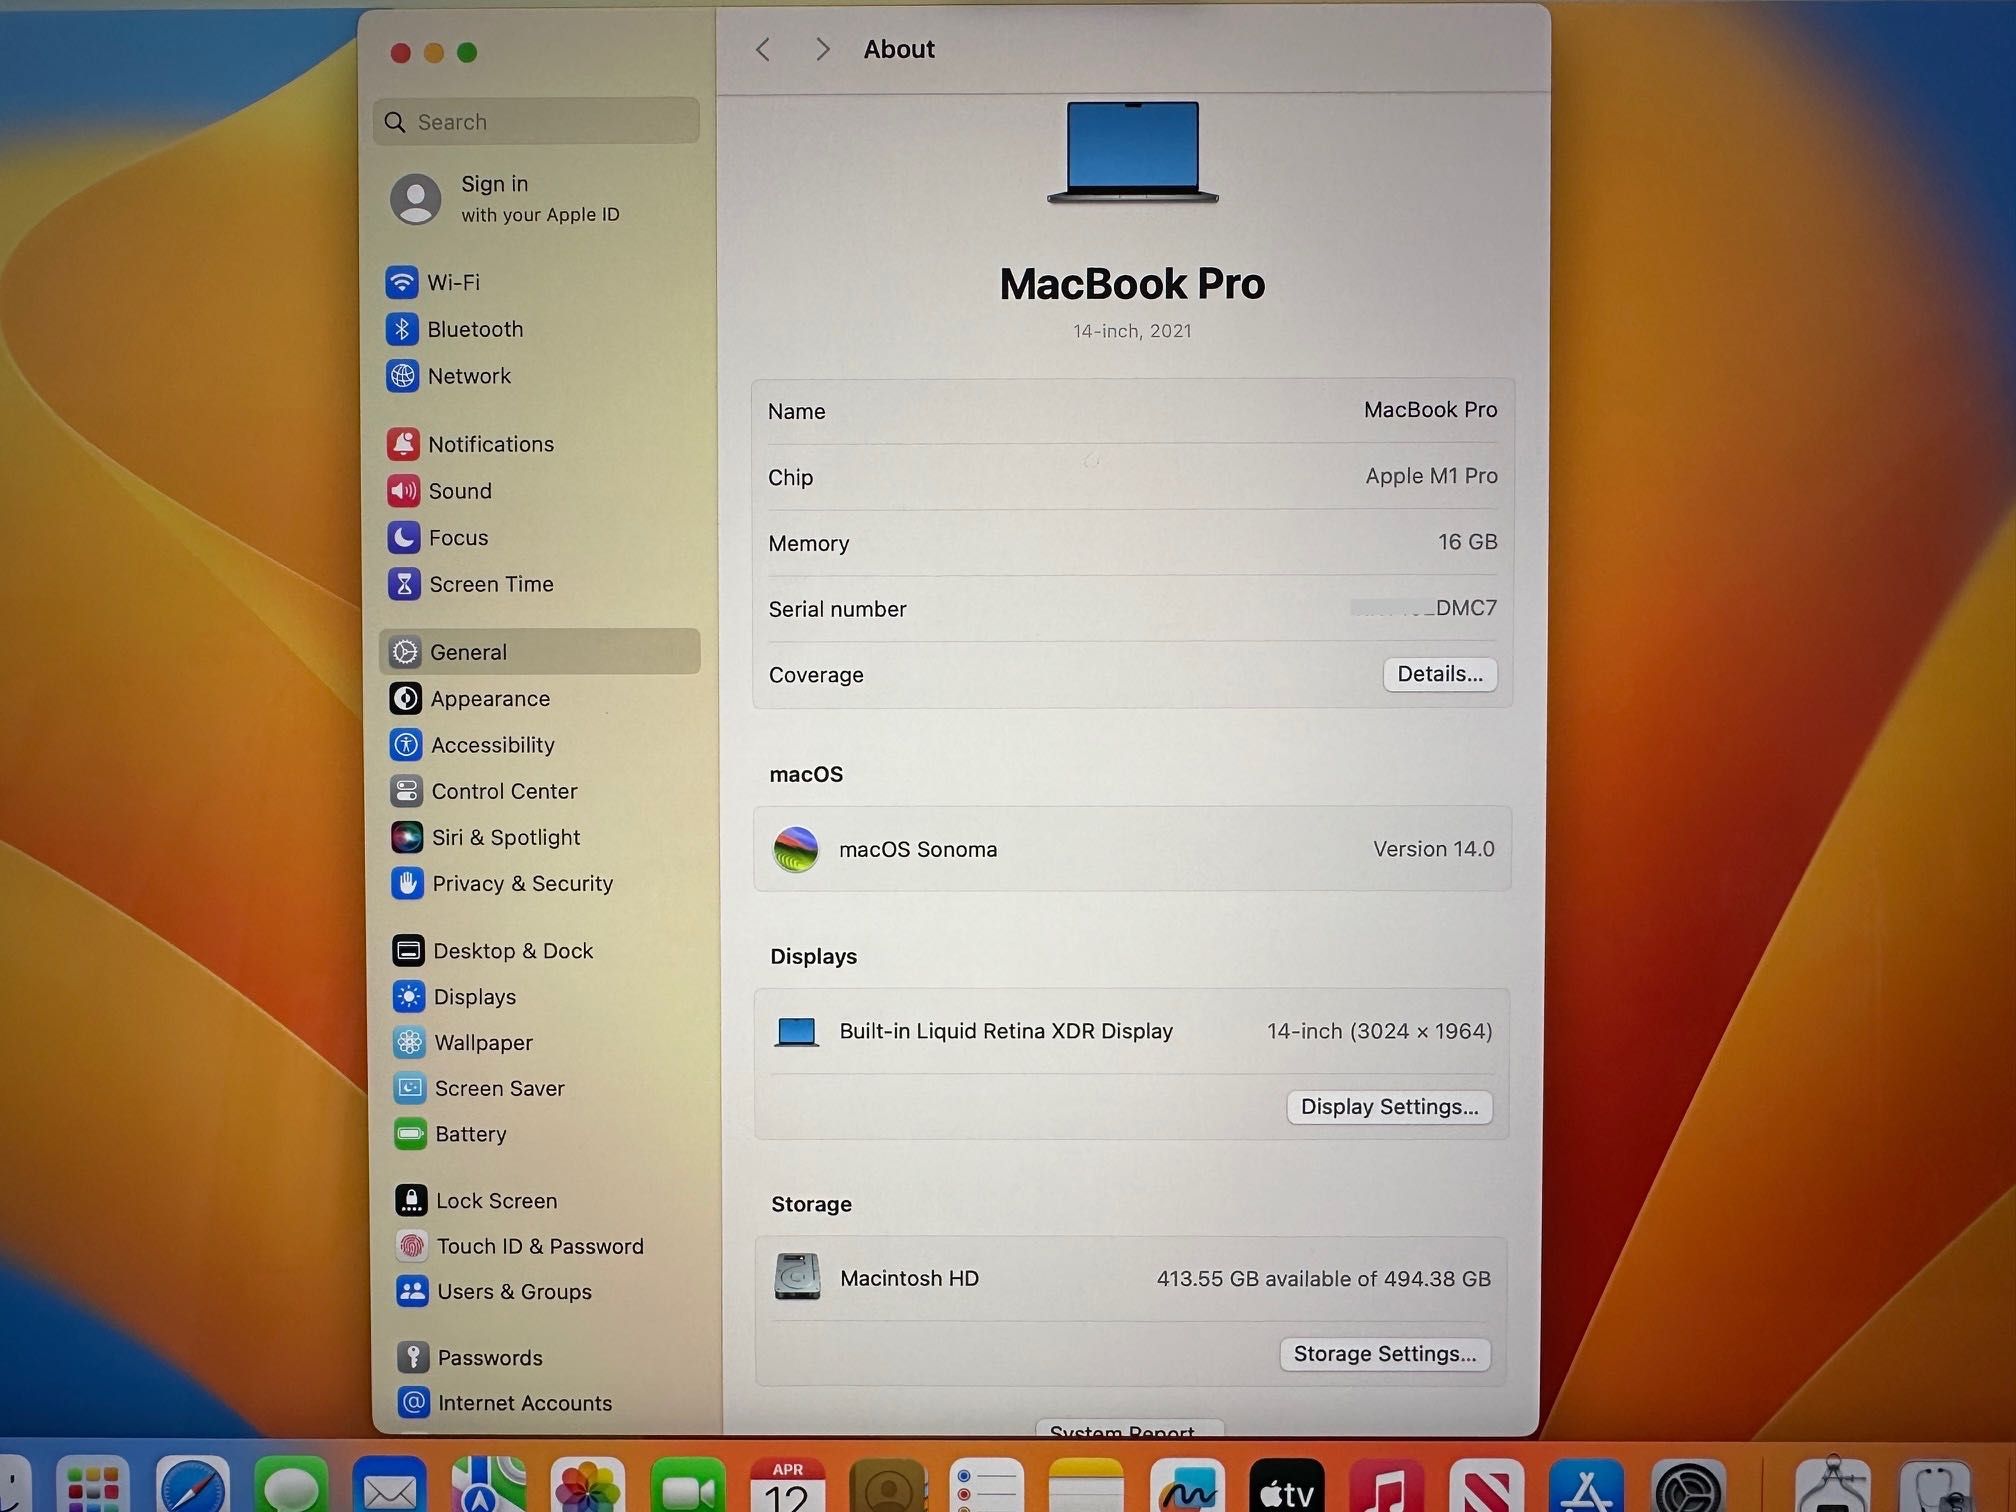
Task: Click the Version 14.0 text
Action: (1433, 849)
